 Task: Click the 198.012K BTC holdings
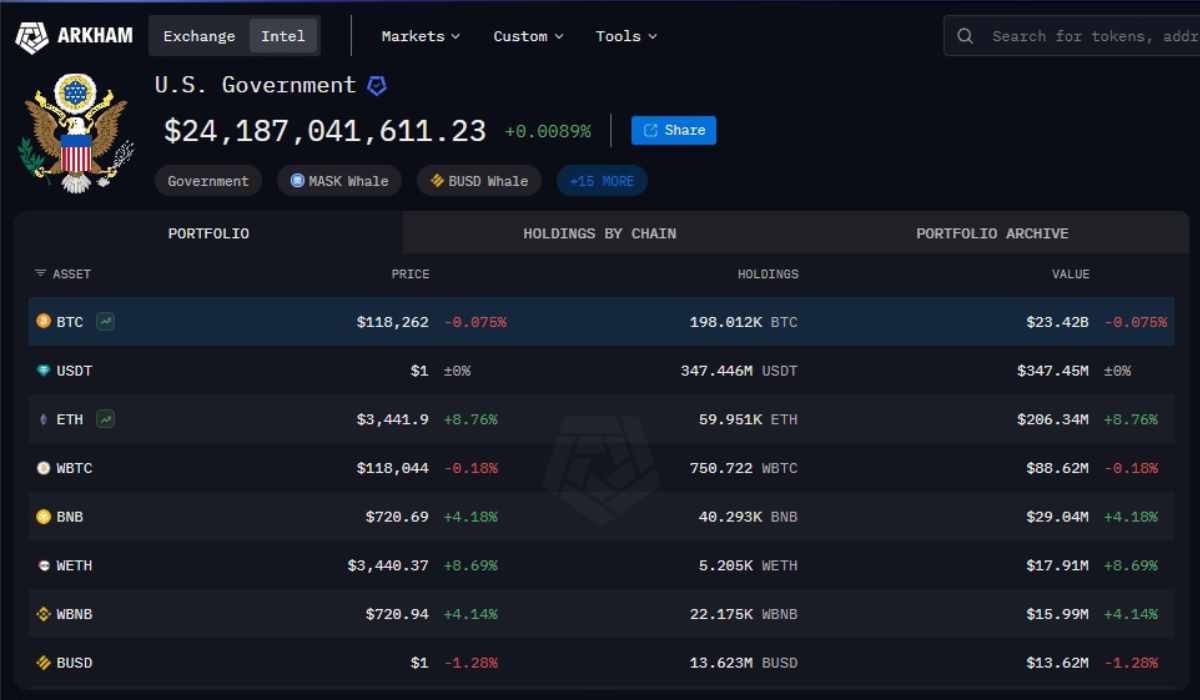coord(744,322)
